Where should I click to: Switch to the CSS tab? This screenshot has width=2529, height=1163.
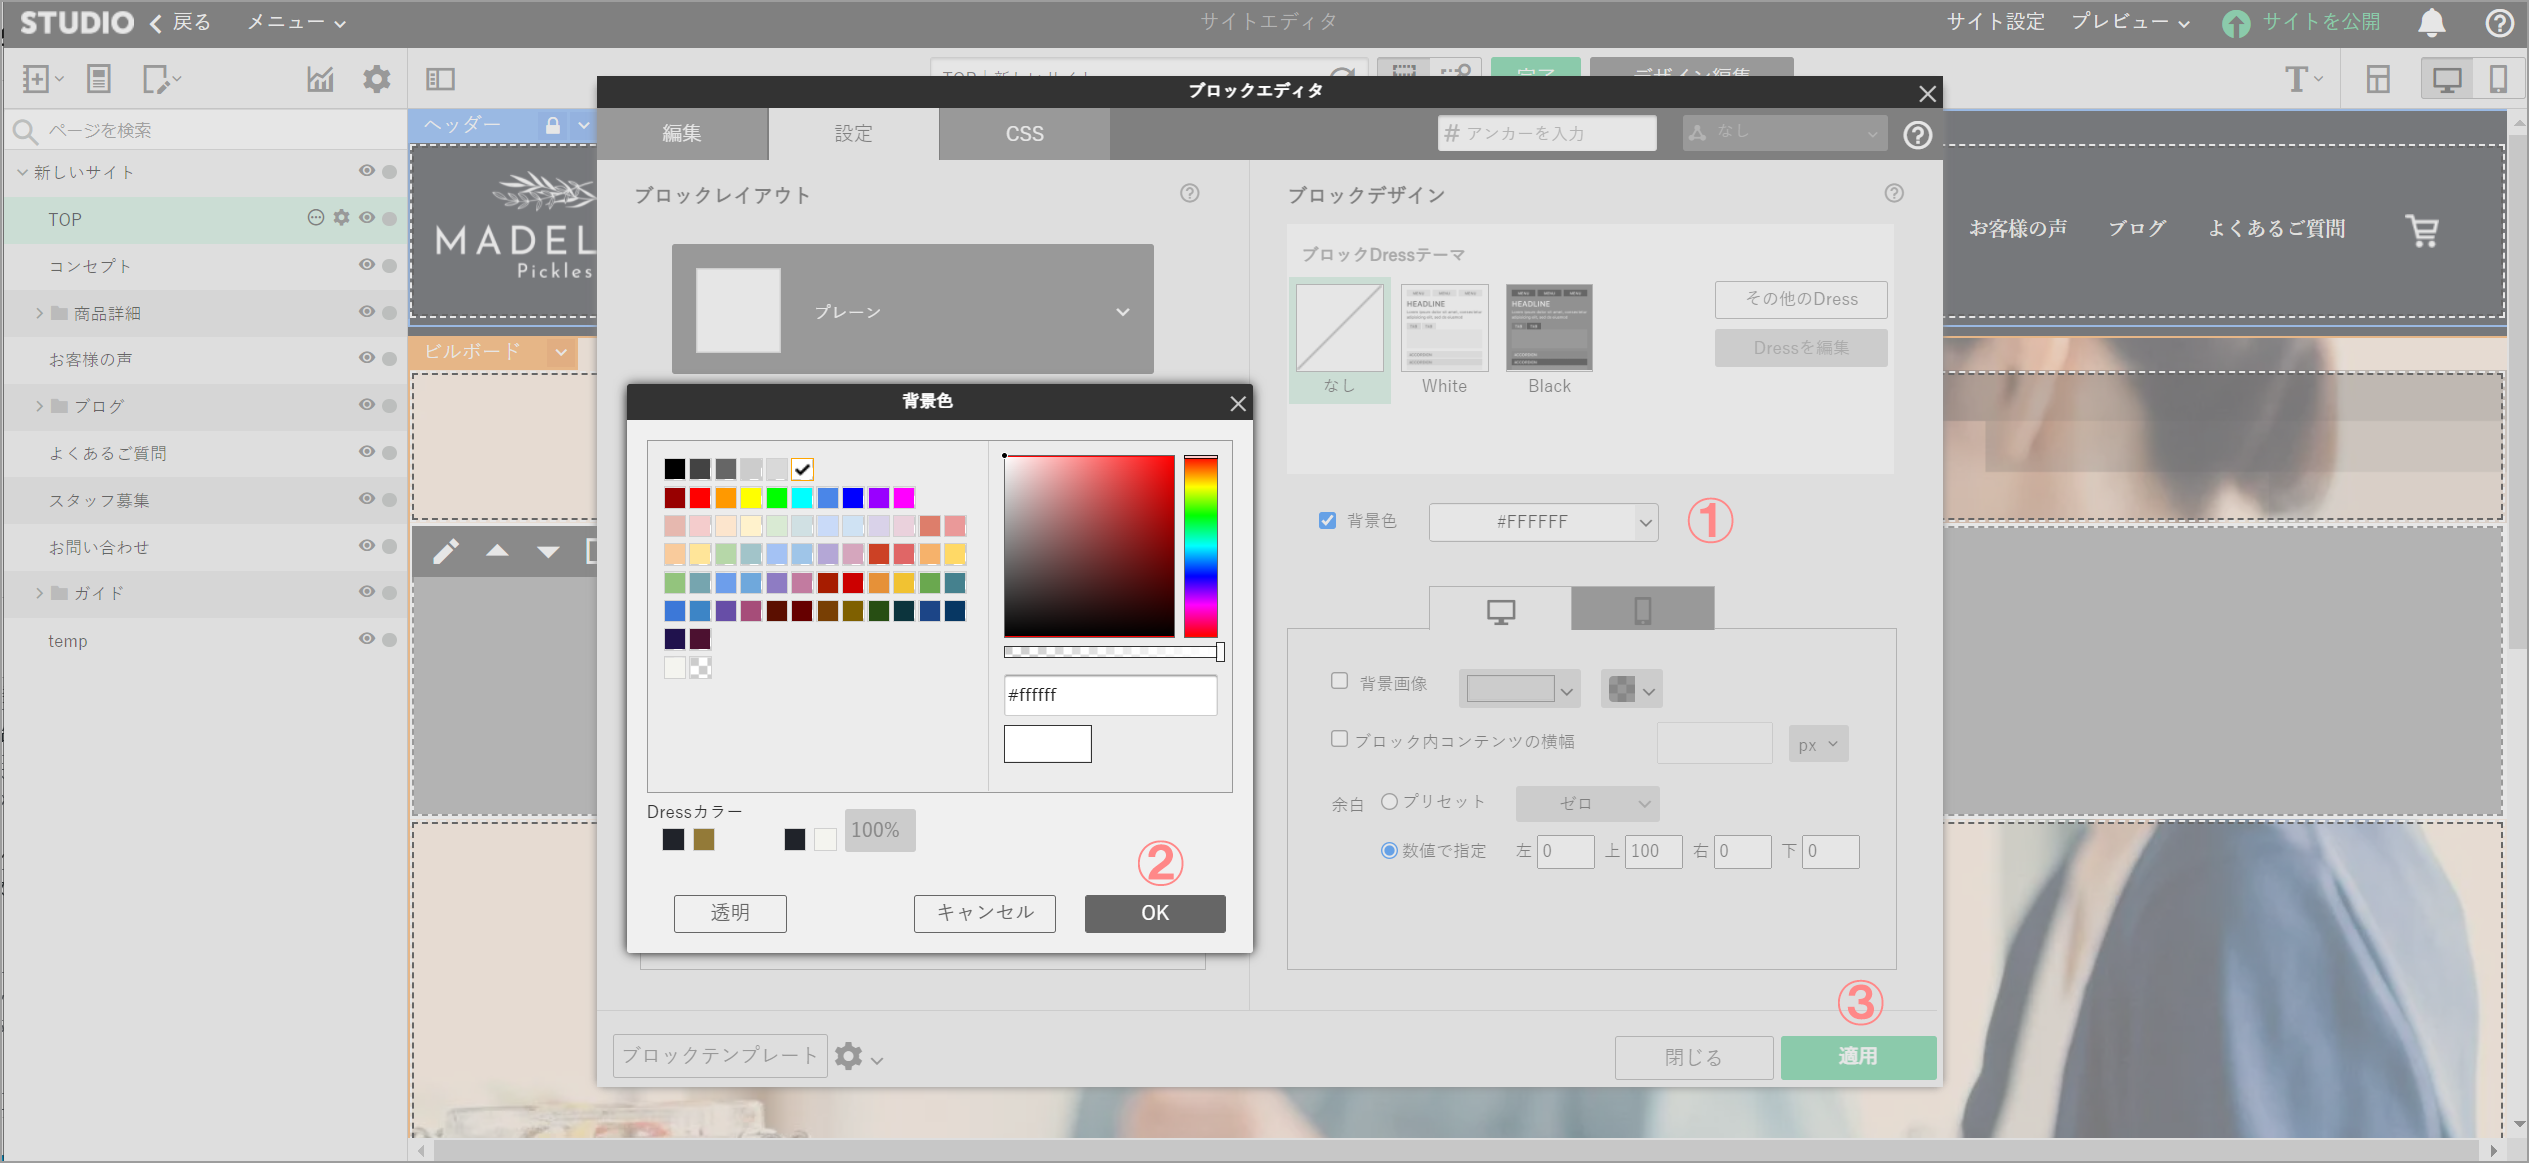(x=1024, y=134)
